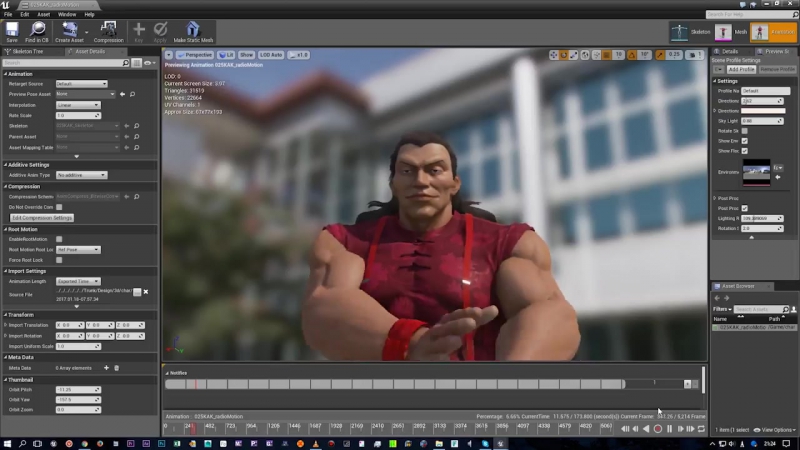800x450 pixels.
Task: Click Edit Compression Settings button
Action: (x=42, y=218)
